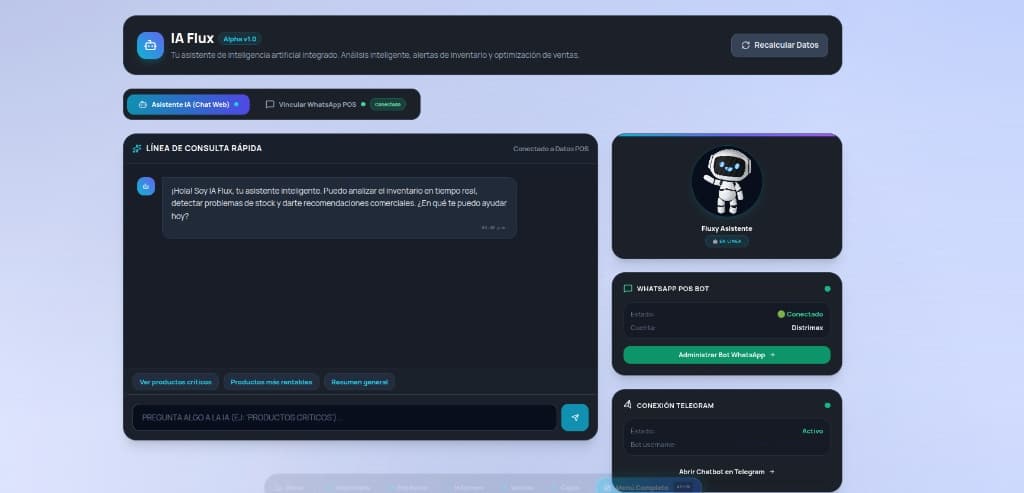
Task: Click the green status dot on Conexión Telegram card
Action: [x=827, y=406]
